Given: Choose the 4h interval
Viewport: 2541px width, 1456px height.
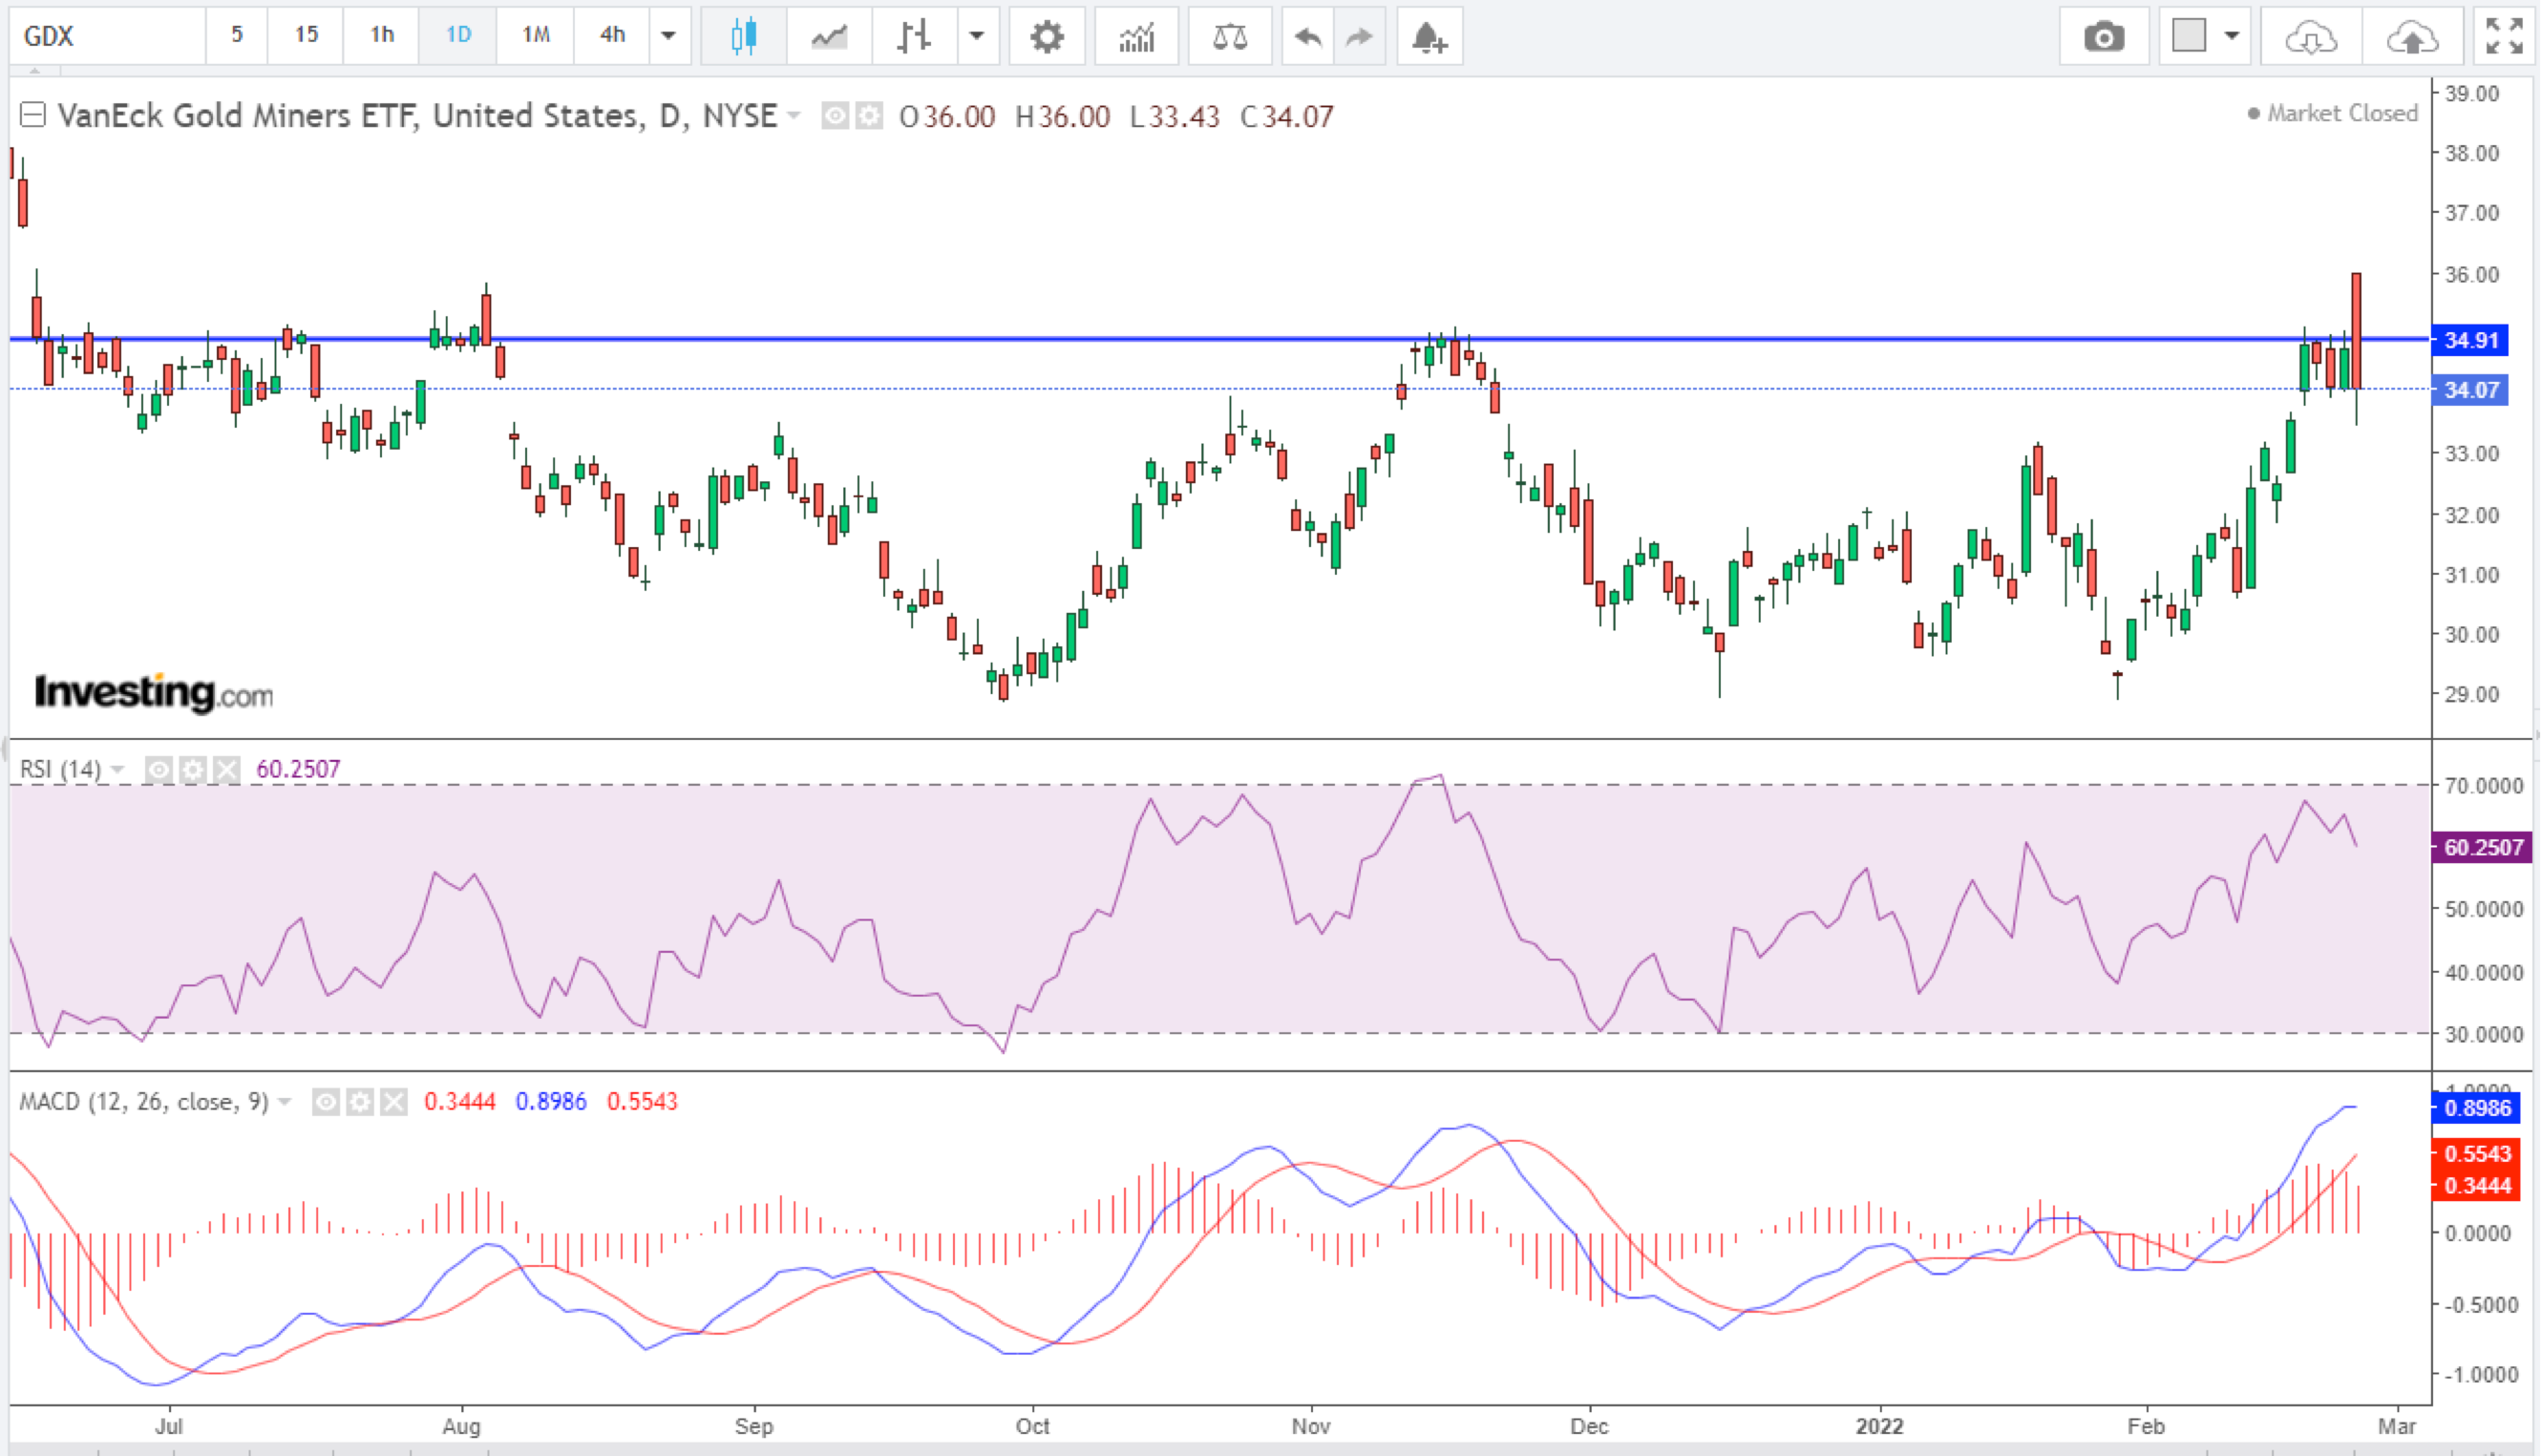Looking at the screenshot, I should [612, 36].
